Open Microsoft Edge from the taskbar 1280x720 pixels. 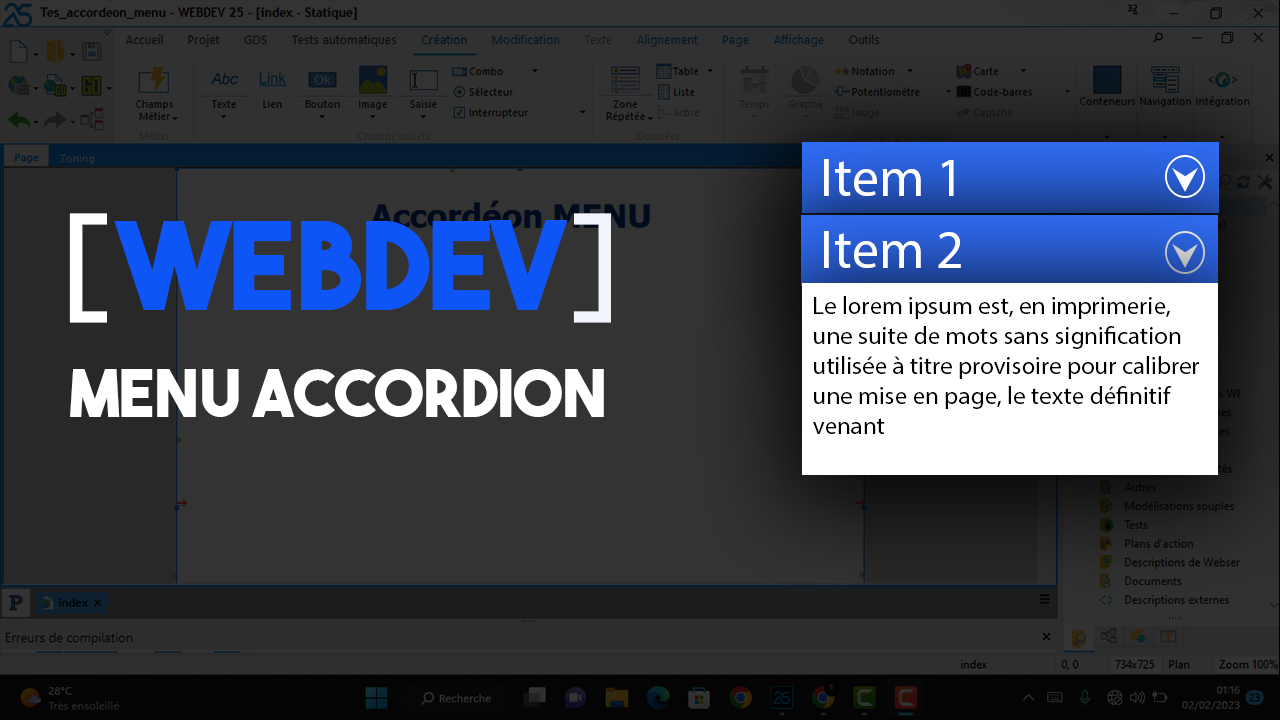coord(657,697)
